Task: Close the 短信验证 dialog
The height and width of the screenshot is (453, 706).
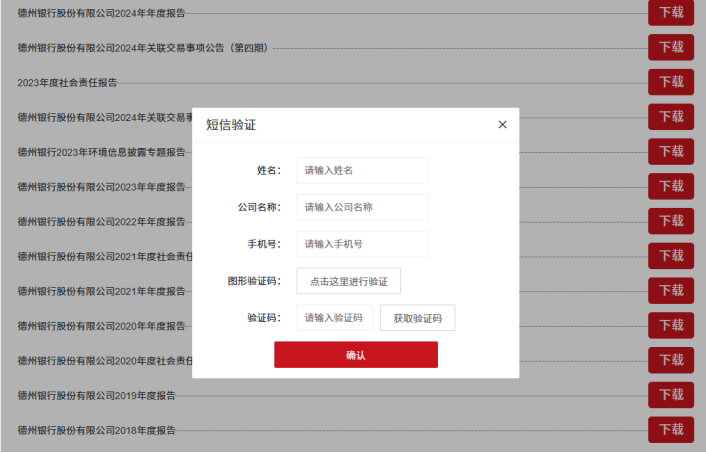Action: (x=502, y=125)
